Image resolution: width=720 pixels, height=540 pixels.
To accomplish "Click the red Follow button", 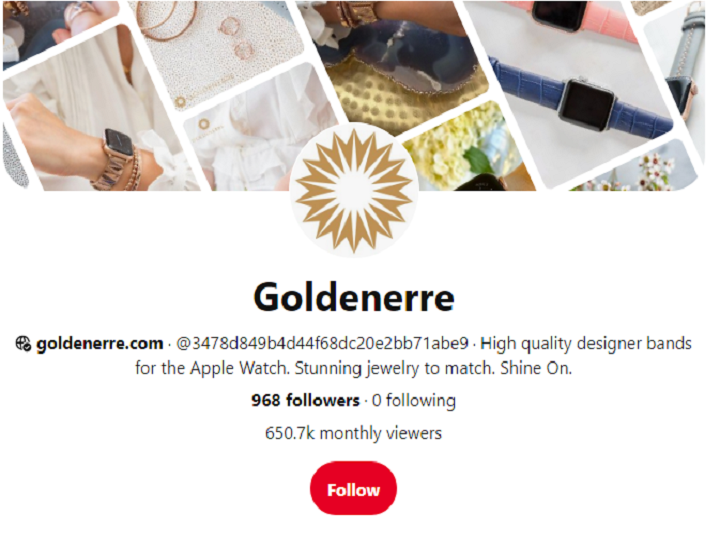I will click(353, 489).
